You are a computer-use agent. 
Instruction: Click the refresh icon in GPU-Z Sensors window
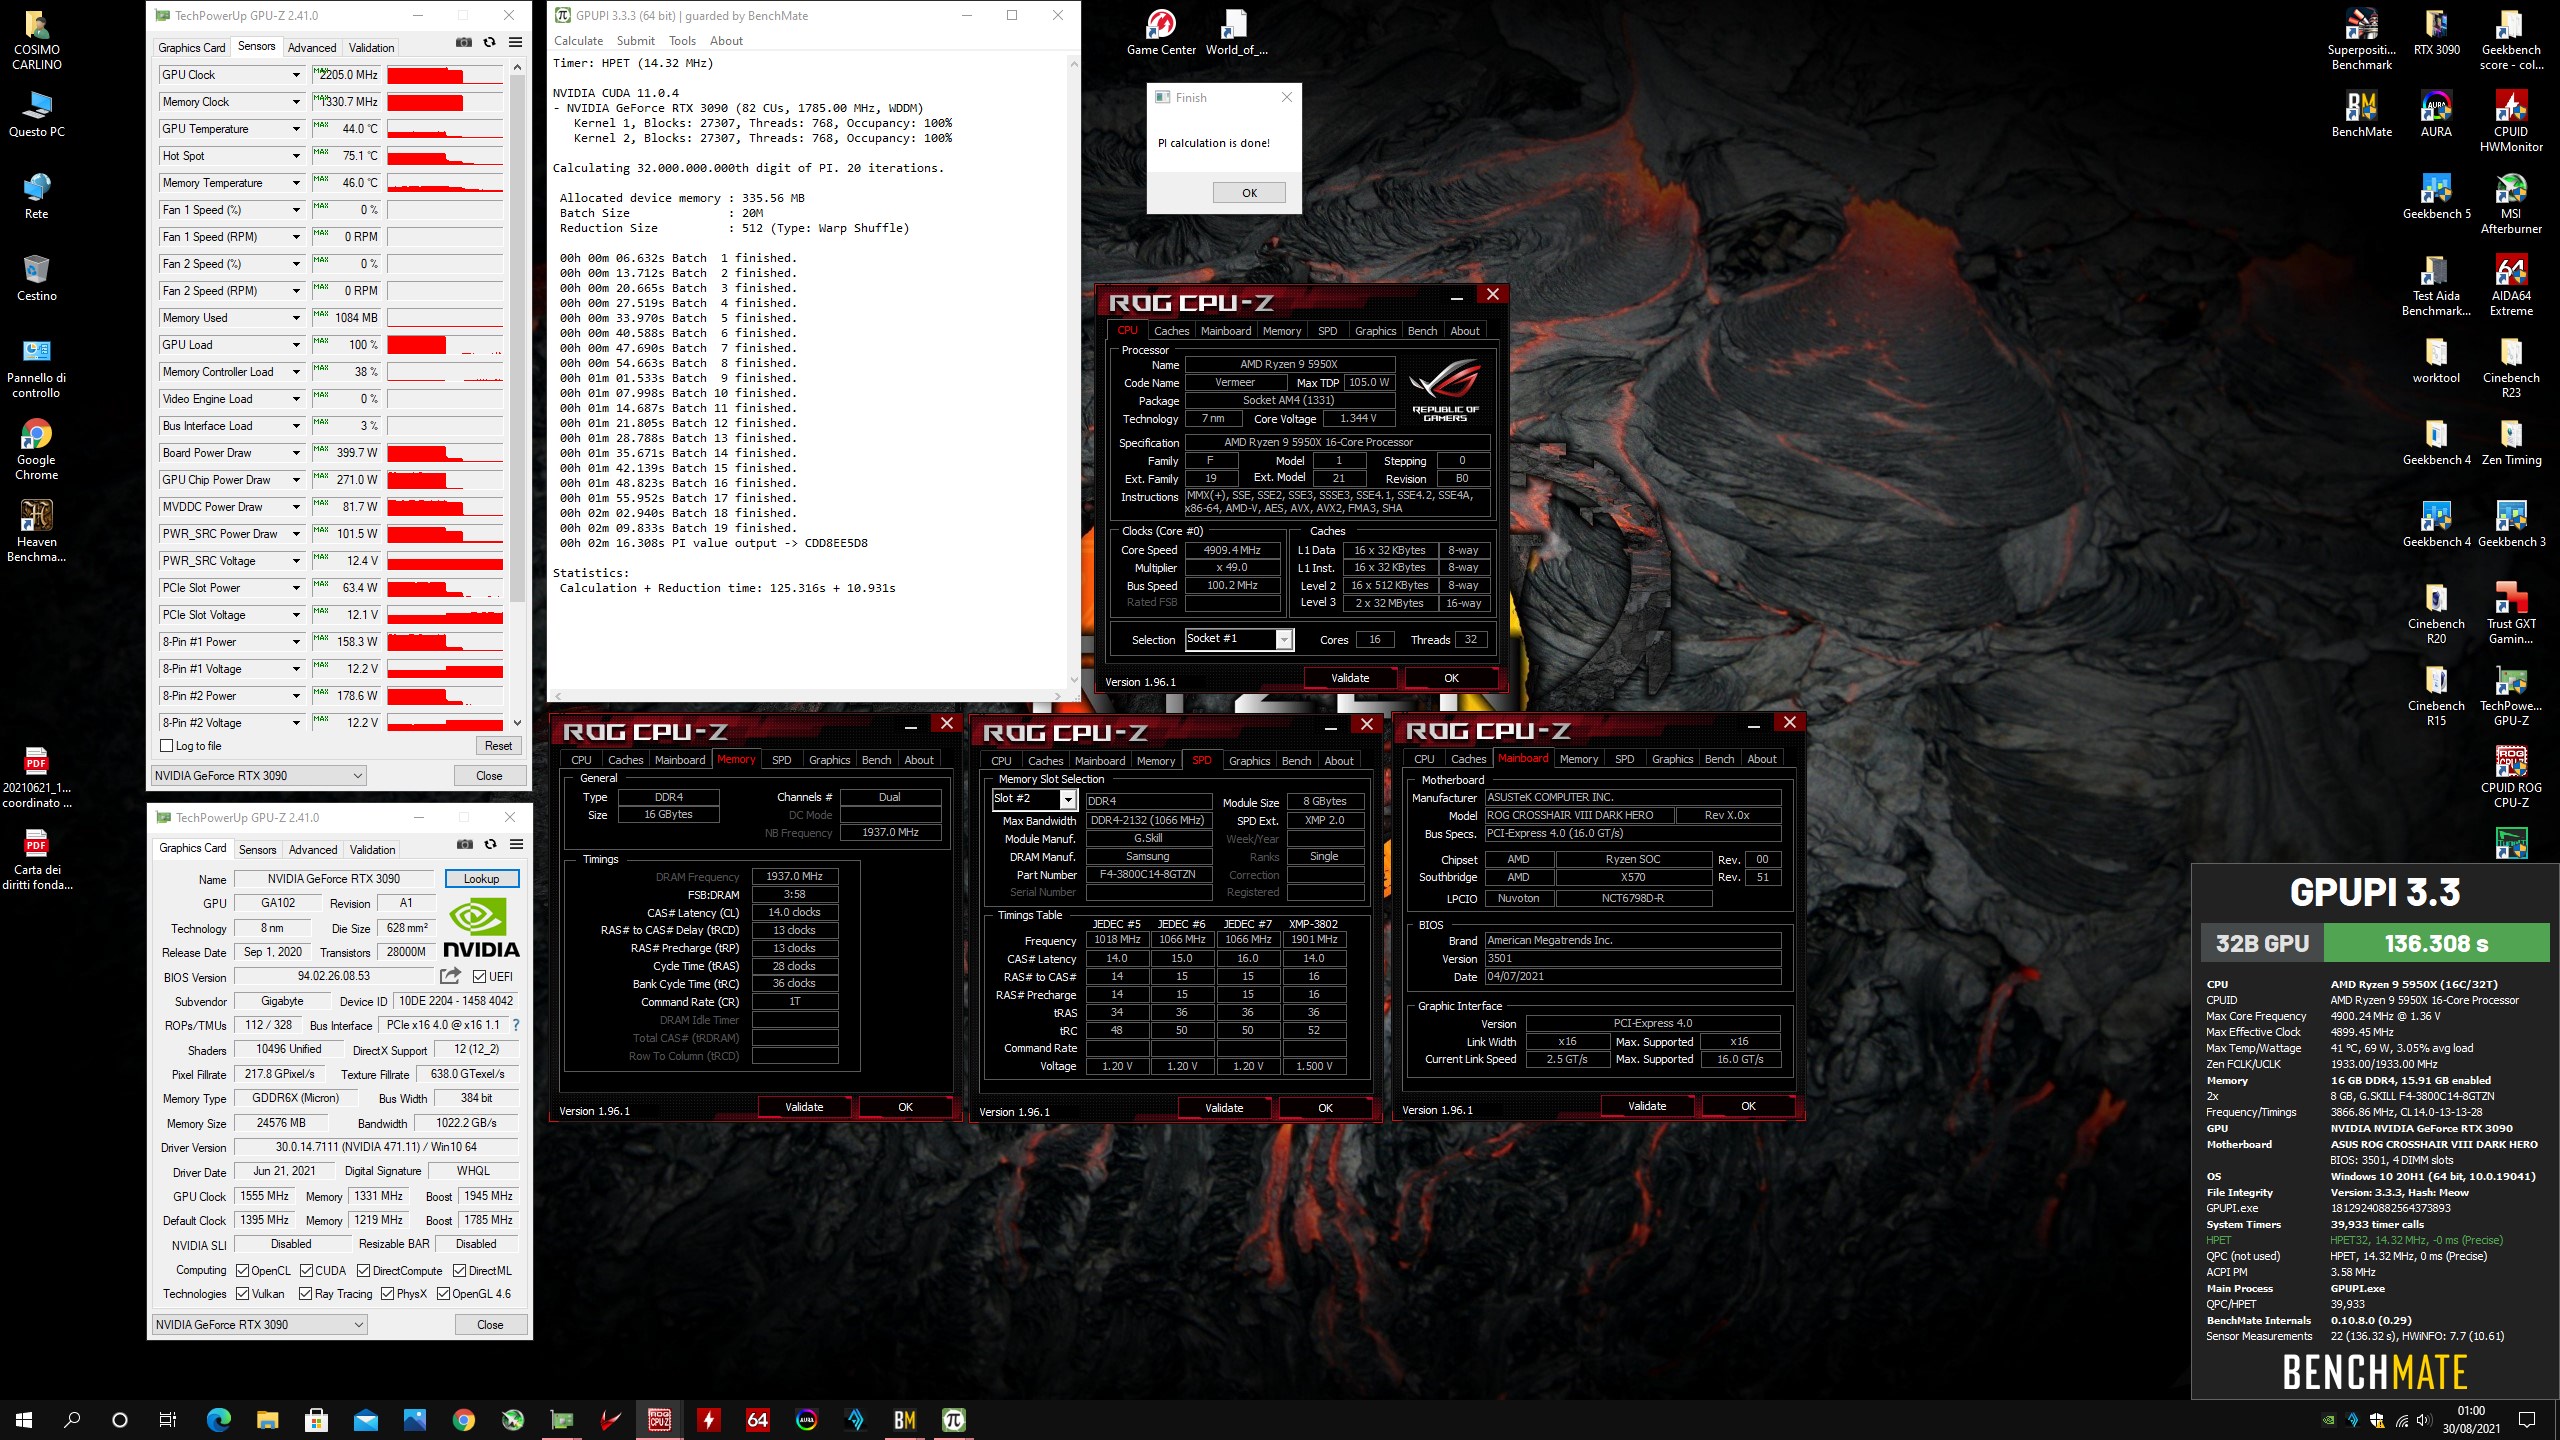click(489, 42)
